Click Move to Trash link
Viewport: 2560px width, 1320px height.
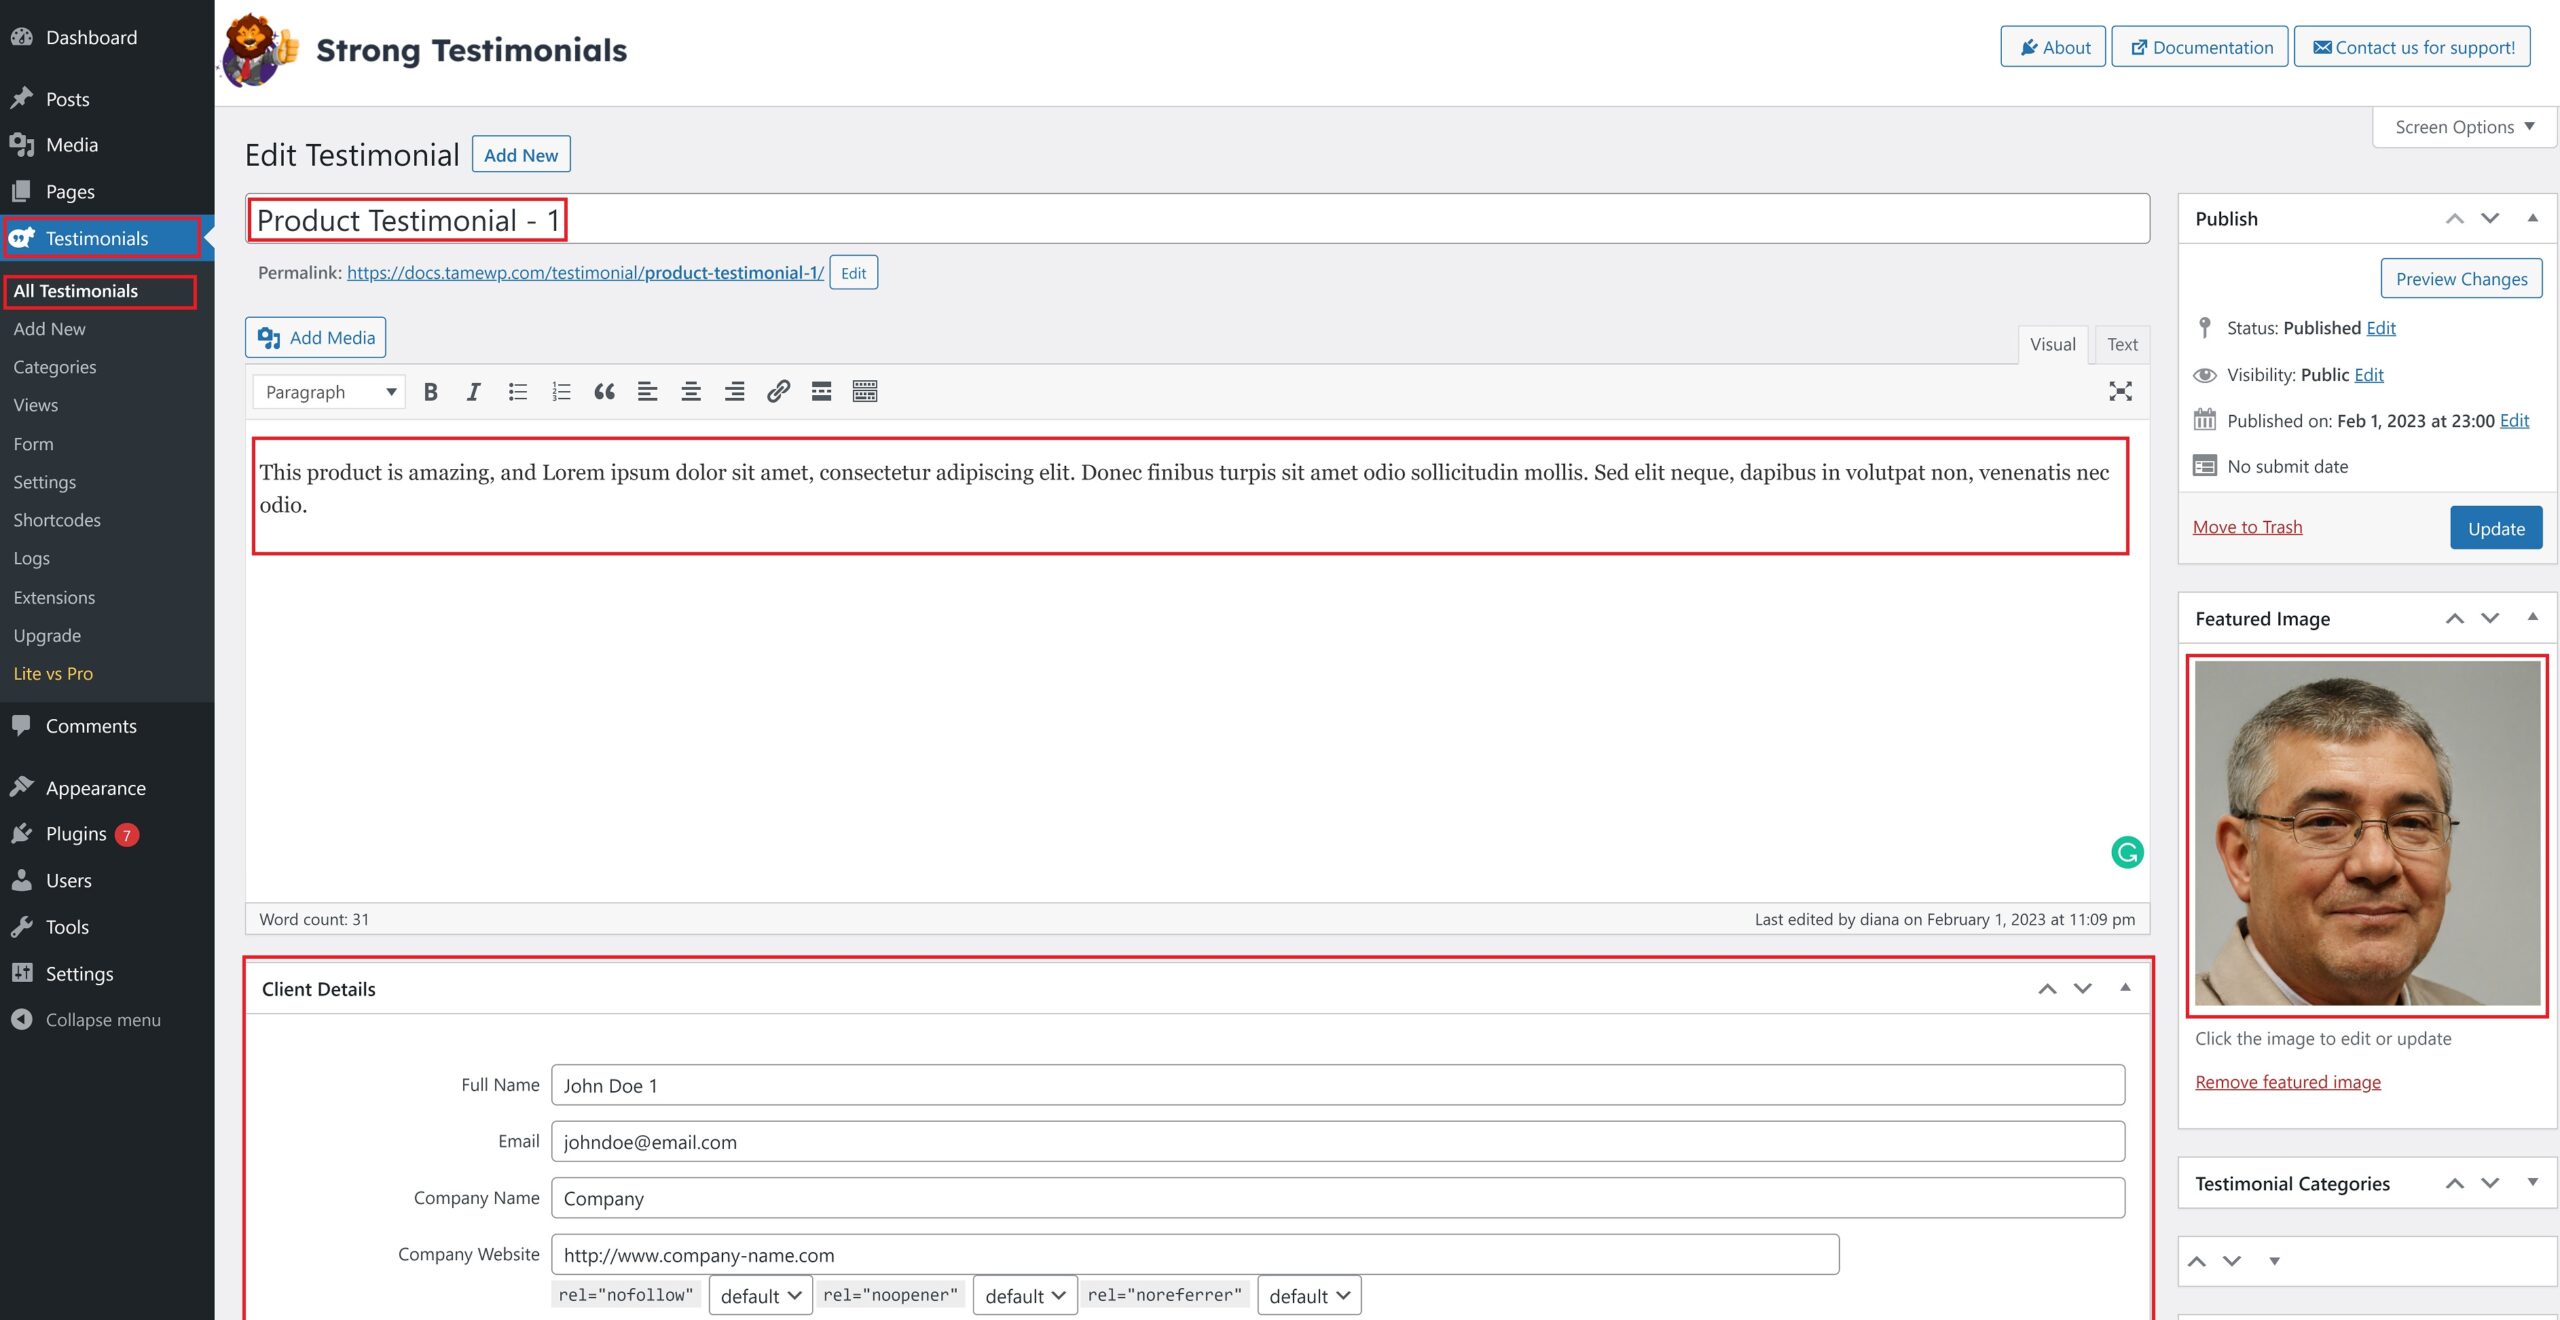pos(2247,527)
